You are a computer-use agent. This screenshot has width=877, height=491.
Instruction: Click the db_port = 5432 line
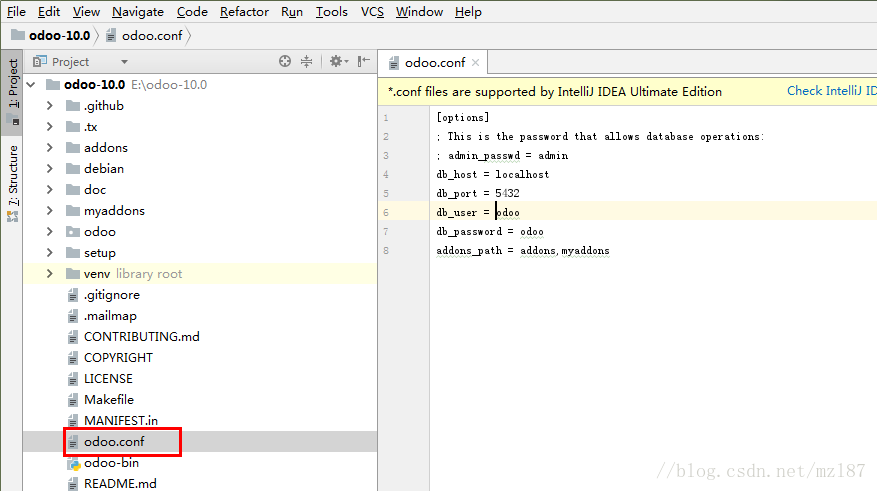coord(478,193)
